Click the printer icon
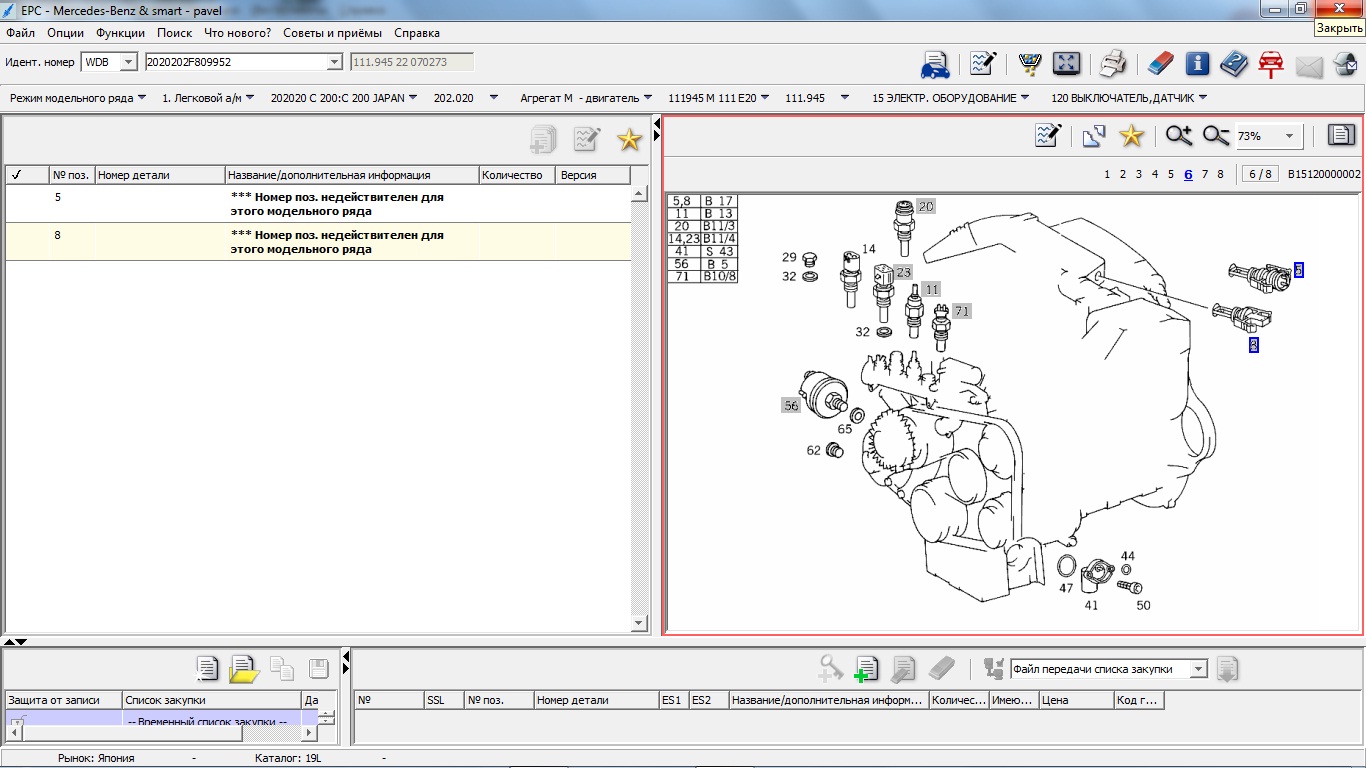The height and width of the screenshot is (768, 1366). tap(1113, 64)
